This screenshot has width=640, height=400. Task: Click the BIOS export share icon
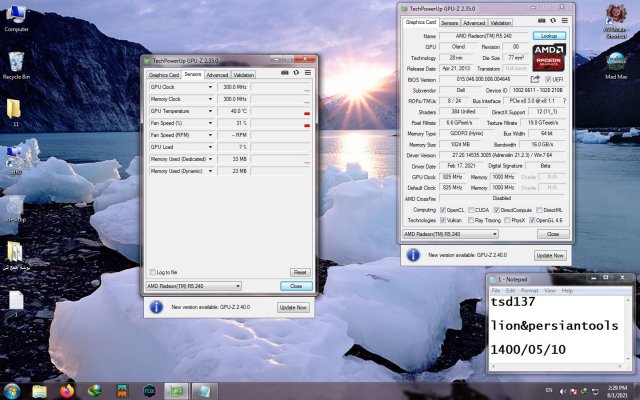pos(537,79)
